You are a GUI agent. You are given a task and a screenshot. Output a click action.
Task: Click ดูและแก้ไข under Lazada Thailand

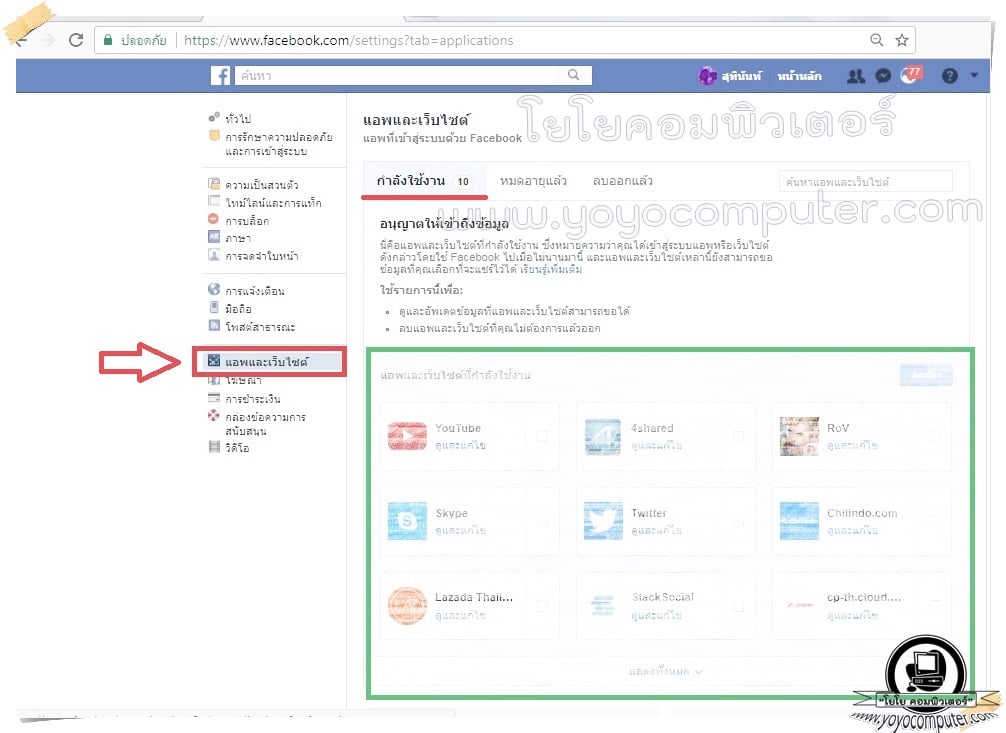(x=460, y=615)
